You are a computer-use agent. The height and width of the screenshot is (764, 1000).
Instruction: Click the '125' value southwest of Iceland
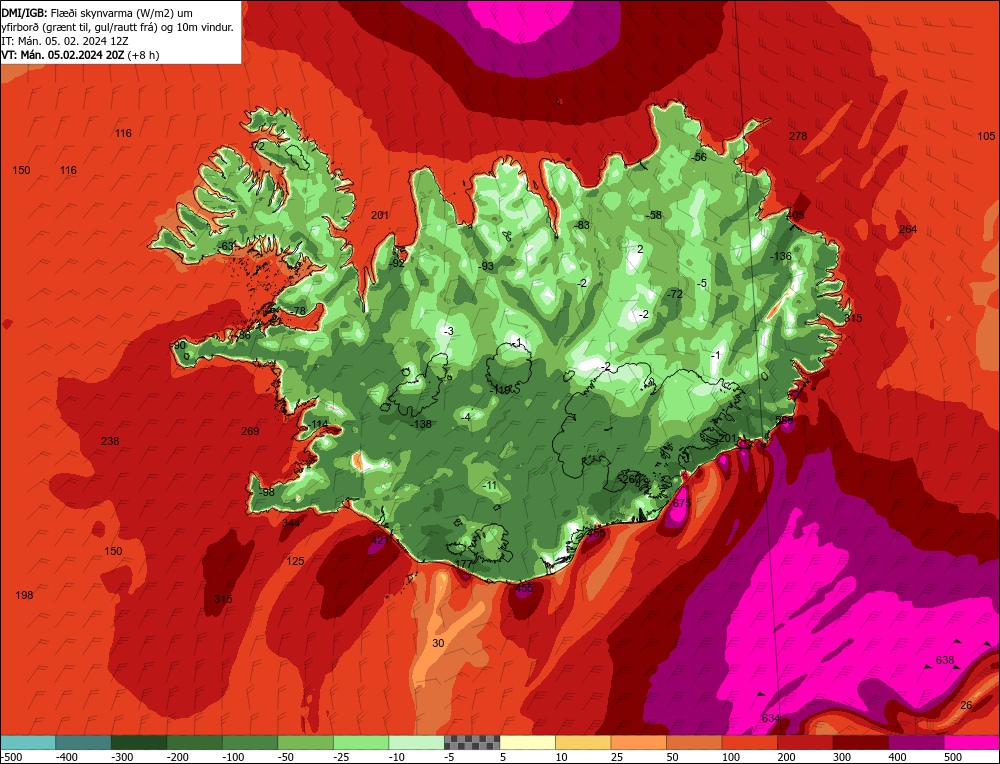[295, 561]
